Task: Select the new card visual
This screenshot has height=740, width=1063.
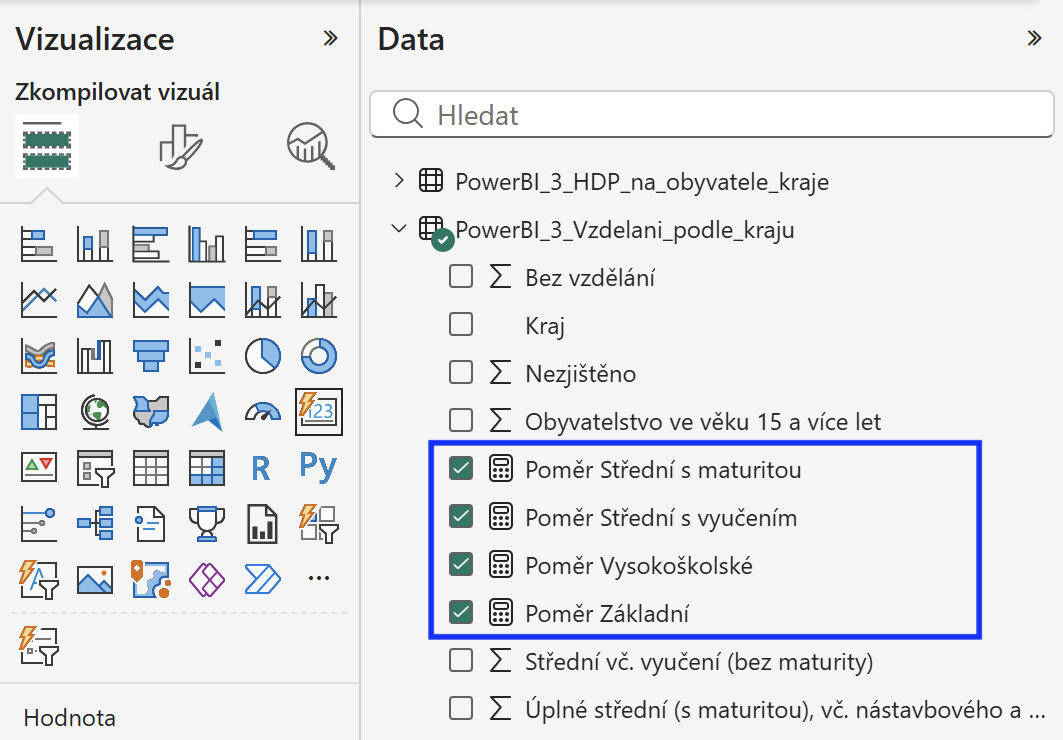Action: [x=319, y=412]
